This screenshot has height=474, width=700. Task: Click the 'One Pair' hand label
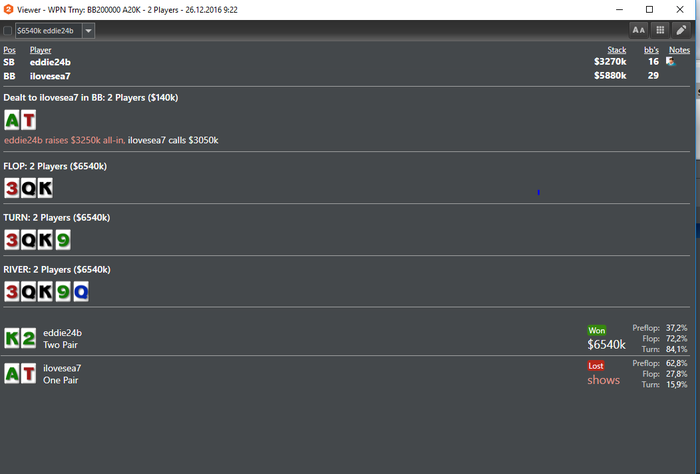click(60, 380)
